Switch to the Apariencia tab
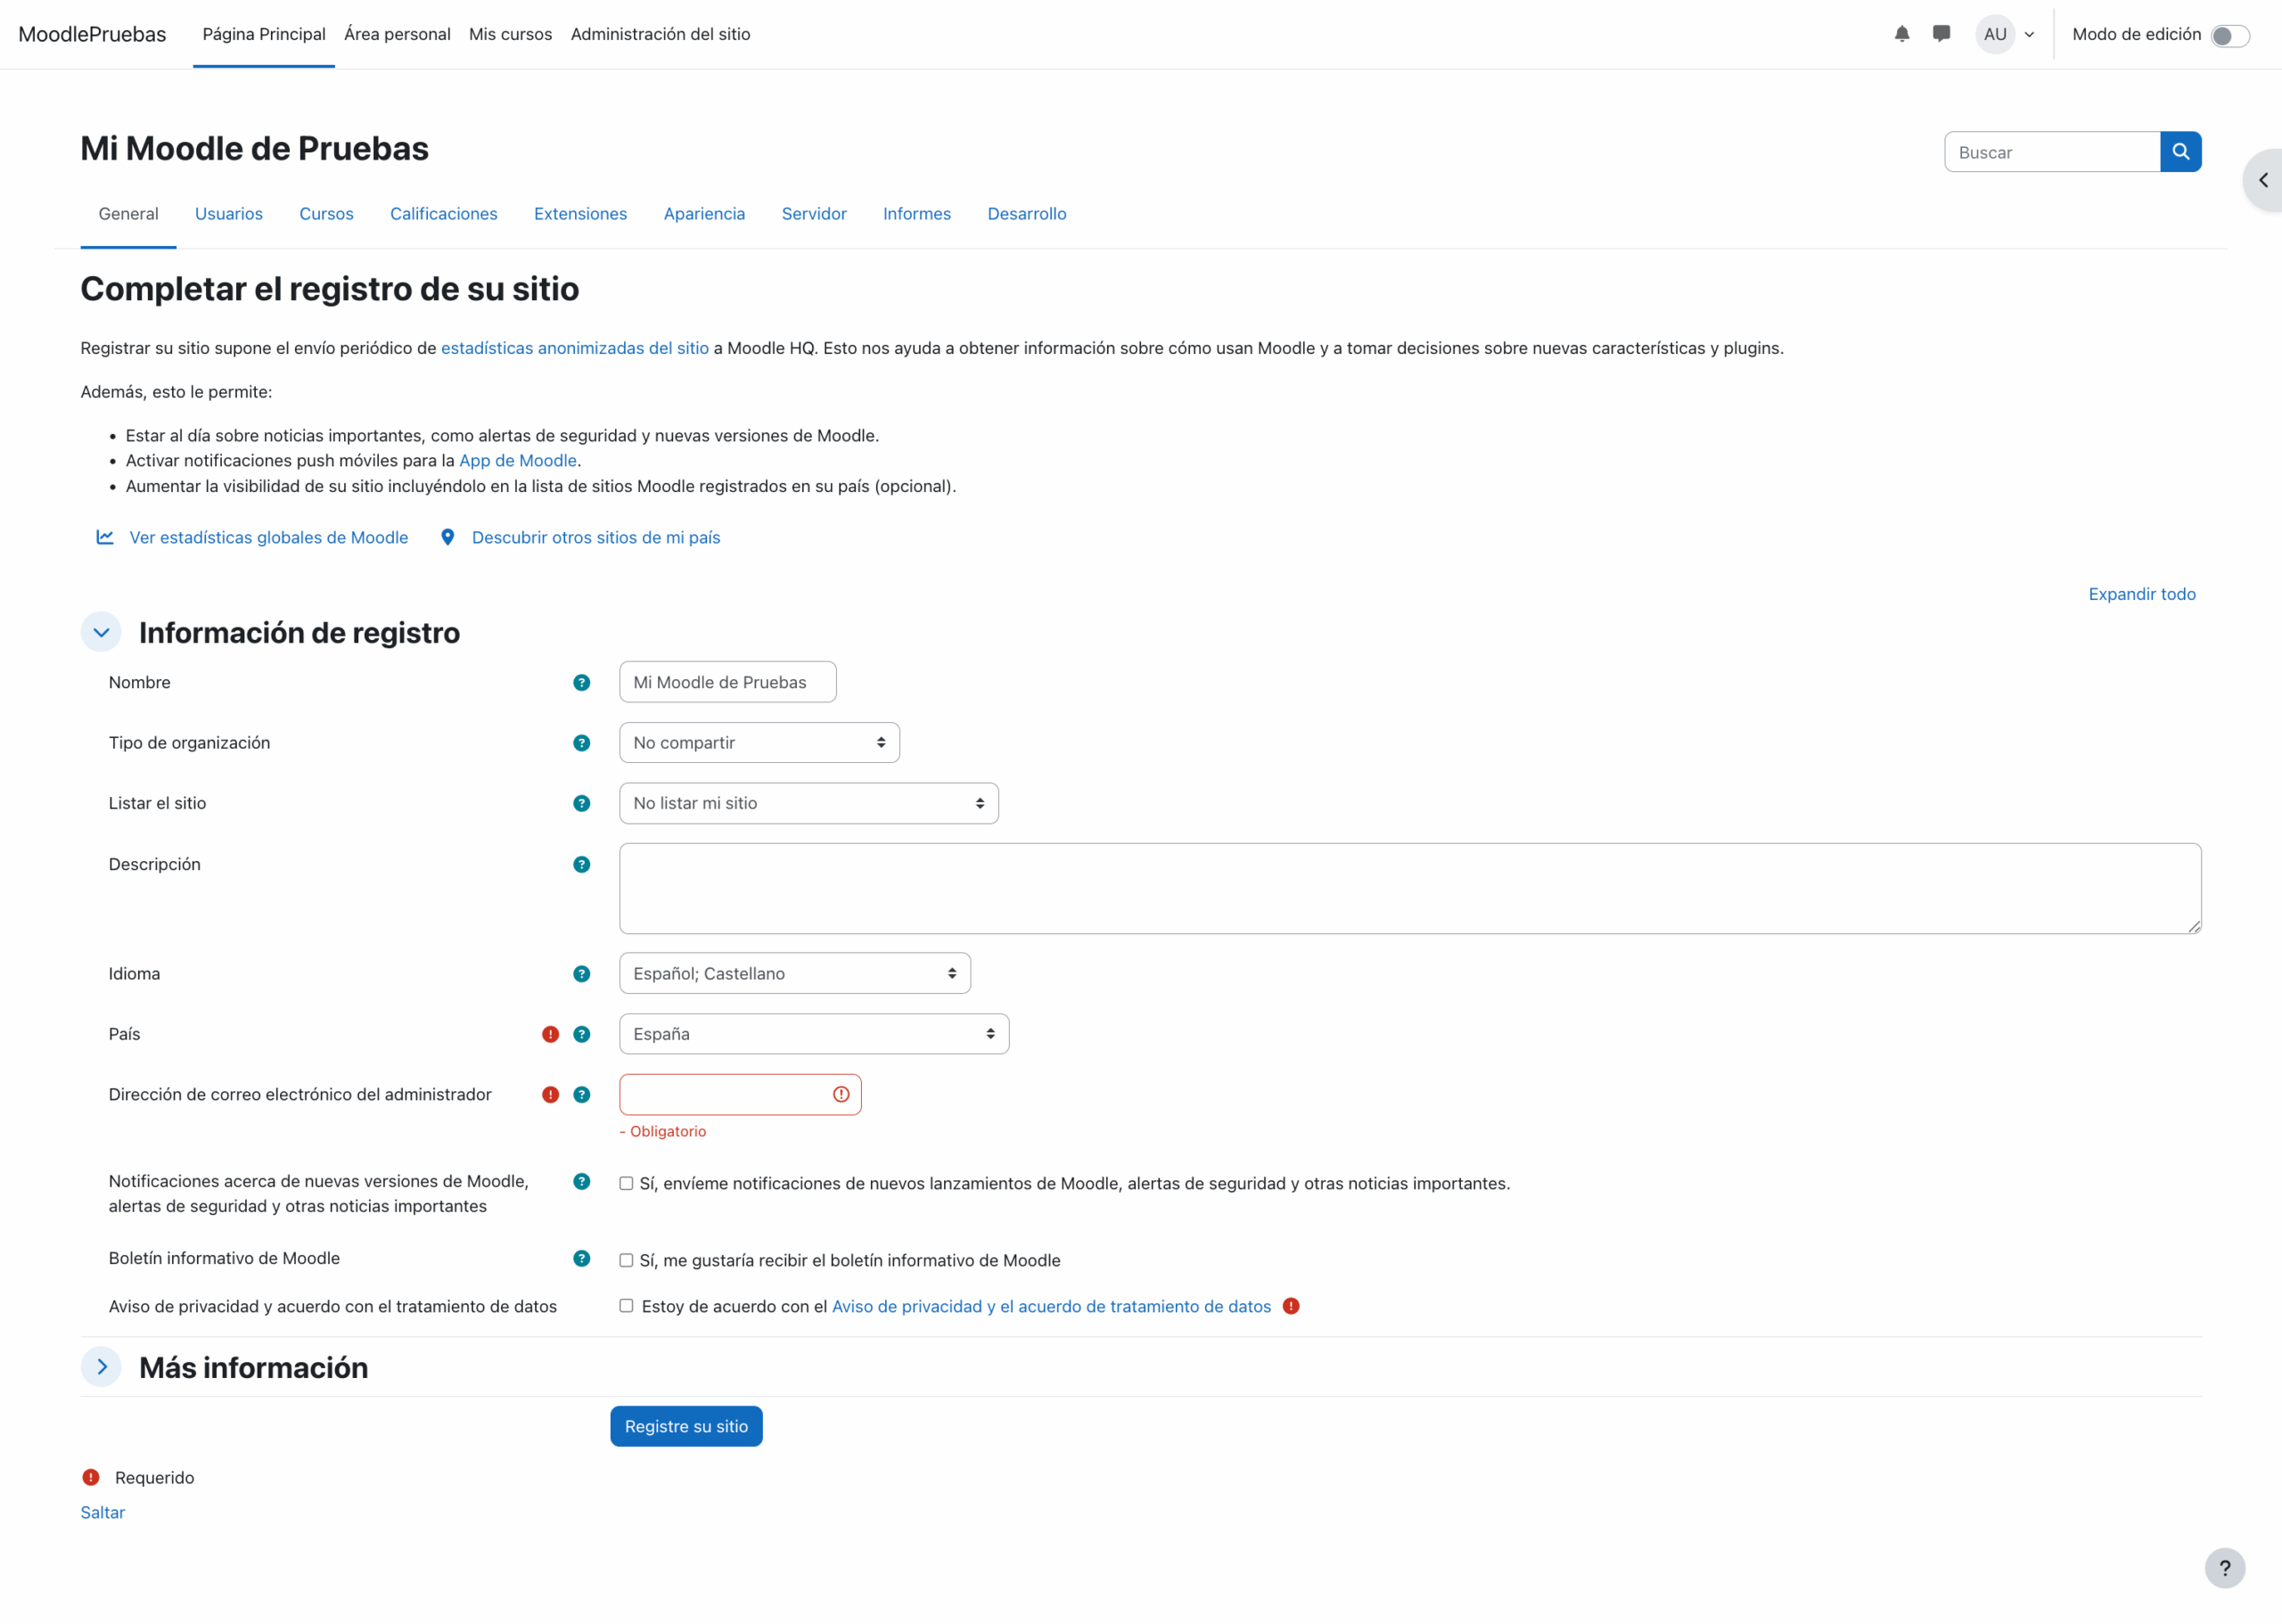 (x=704, y=214)
